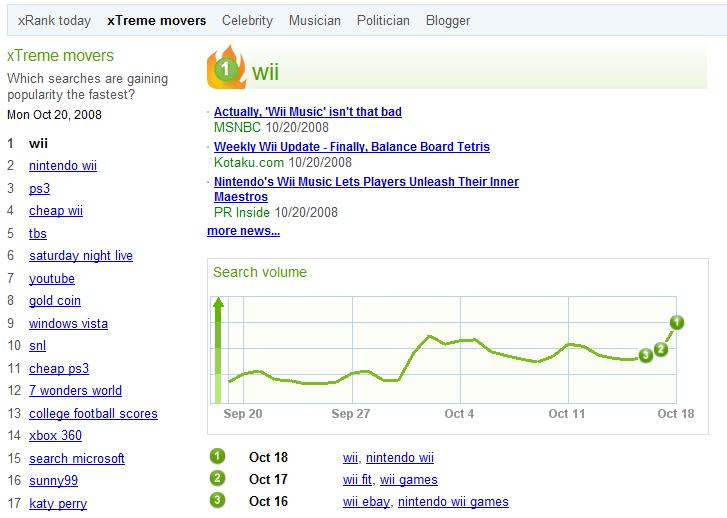Open the Blogger tab
The image size is (727, 518).
pos(448,20)
